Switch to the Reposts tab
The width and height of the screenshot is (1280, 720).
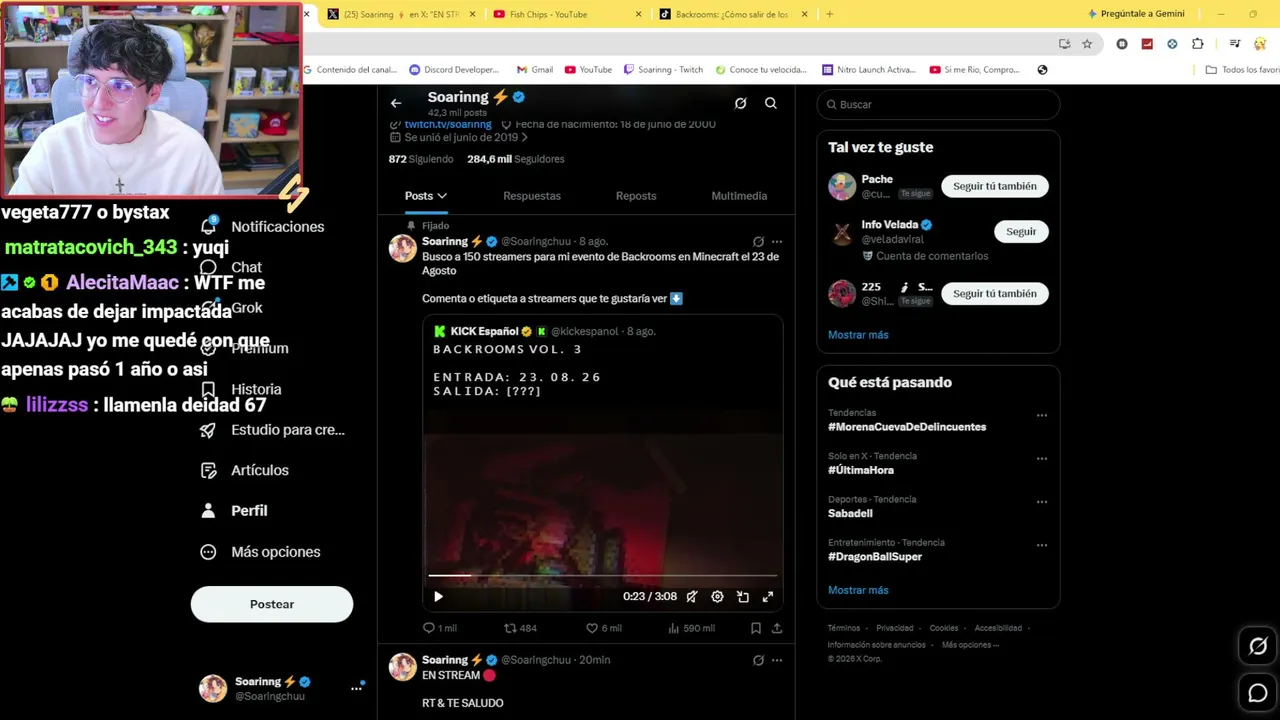click(x=636, y=196)
